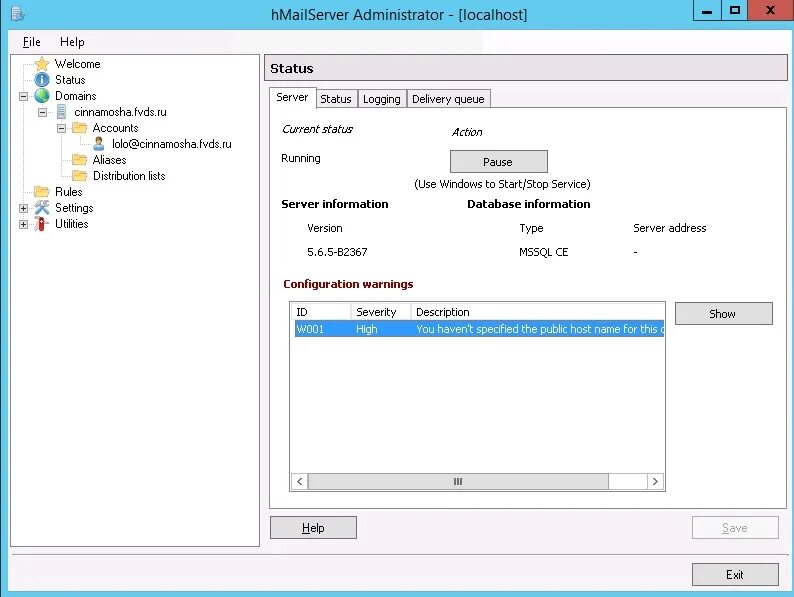The image size is (794, 597).
Task: Select Distribution lists label in tree
Action: coord(129,176)
